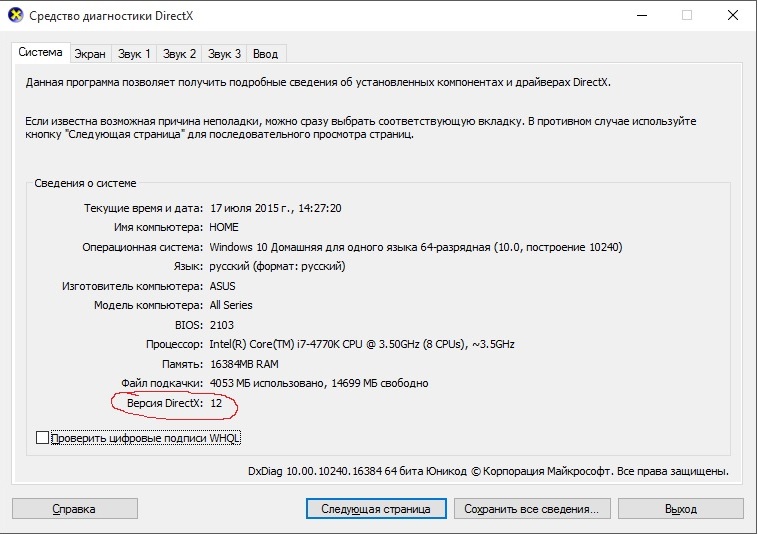The image size is (758, 534).
Task: Select the Звук 2 tab
Action: pyautogui.click(x=180, y=53)
